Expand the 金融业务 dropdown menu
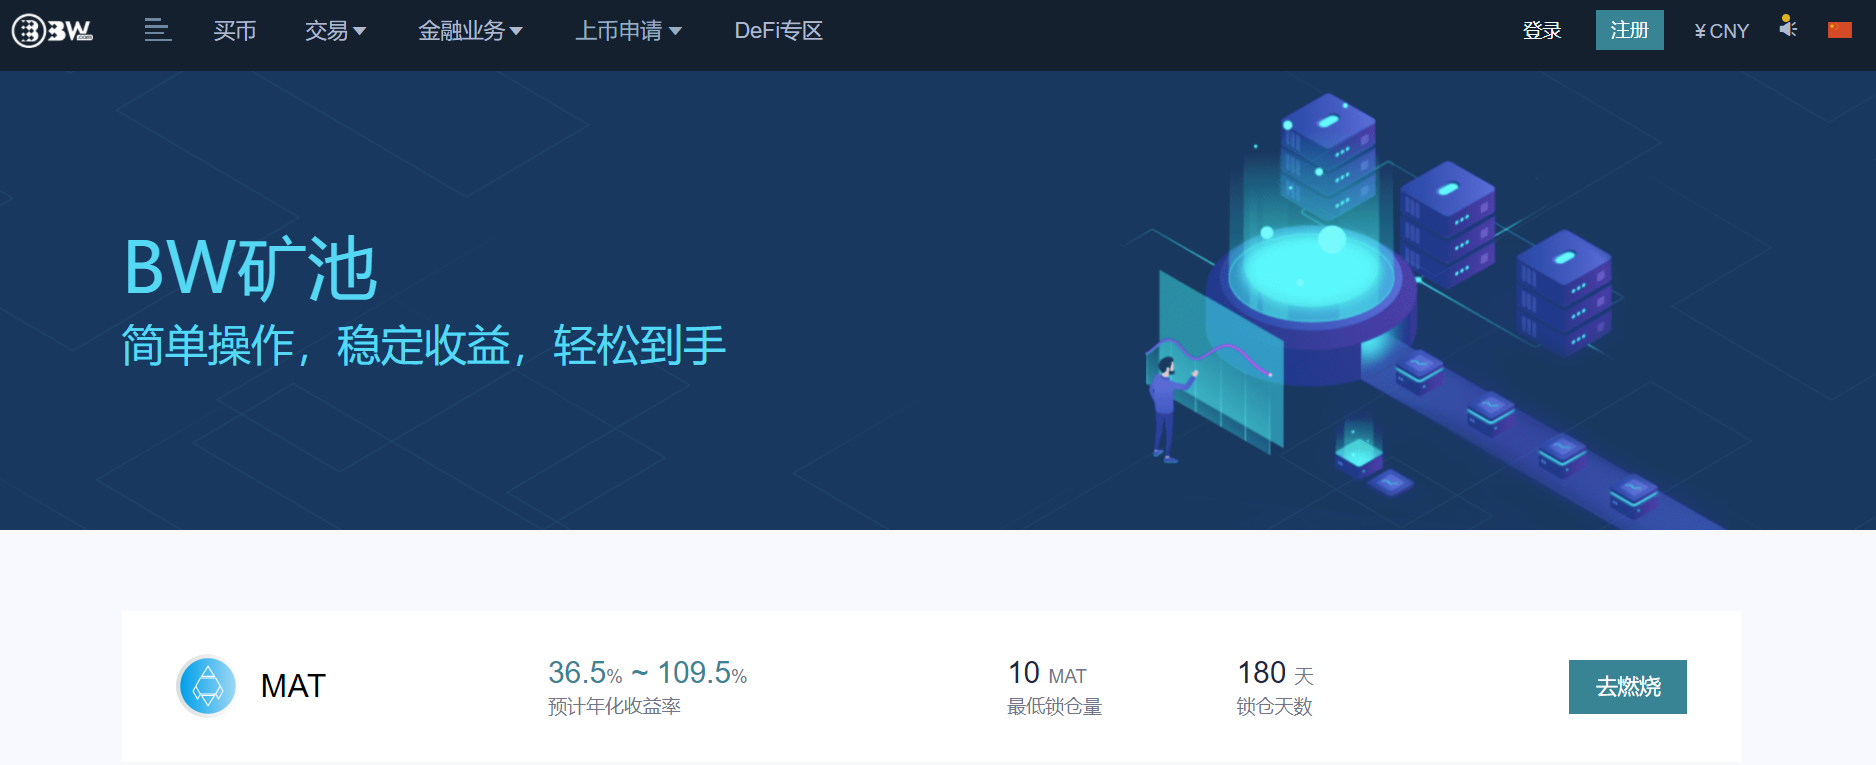Image resolution: width=1876 pixels, height=765 pixels. (x=470, y=31)
